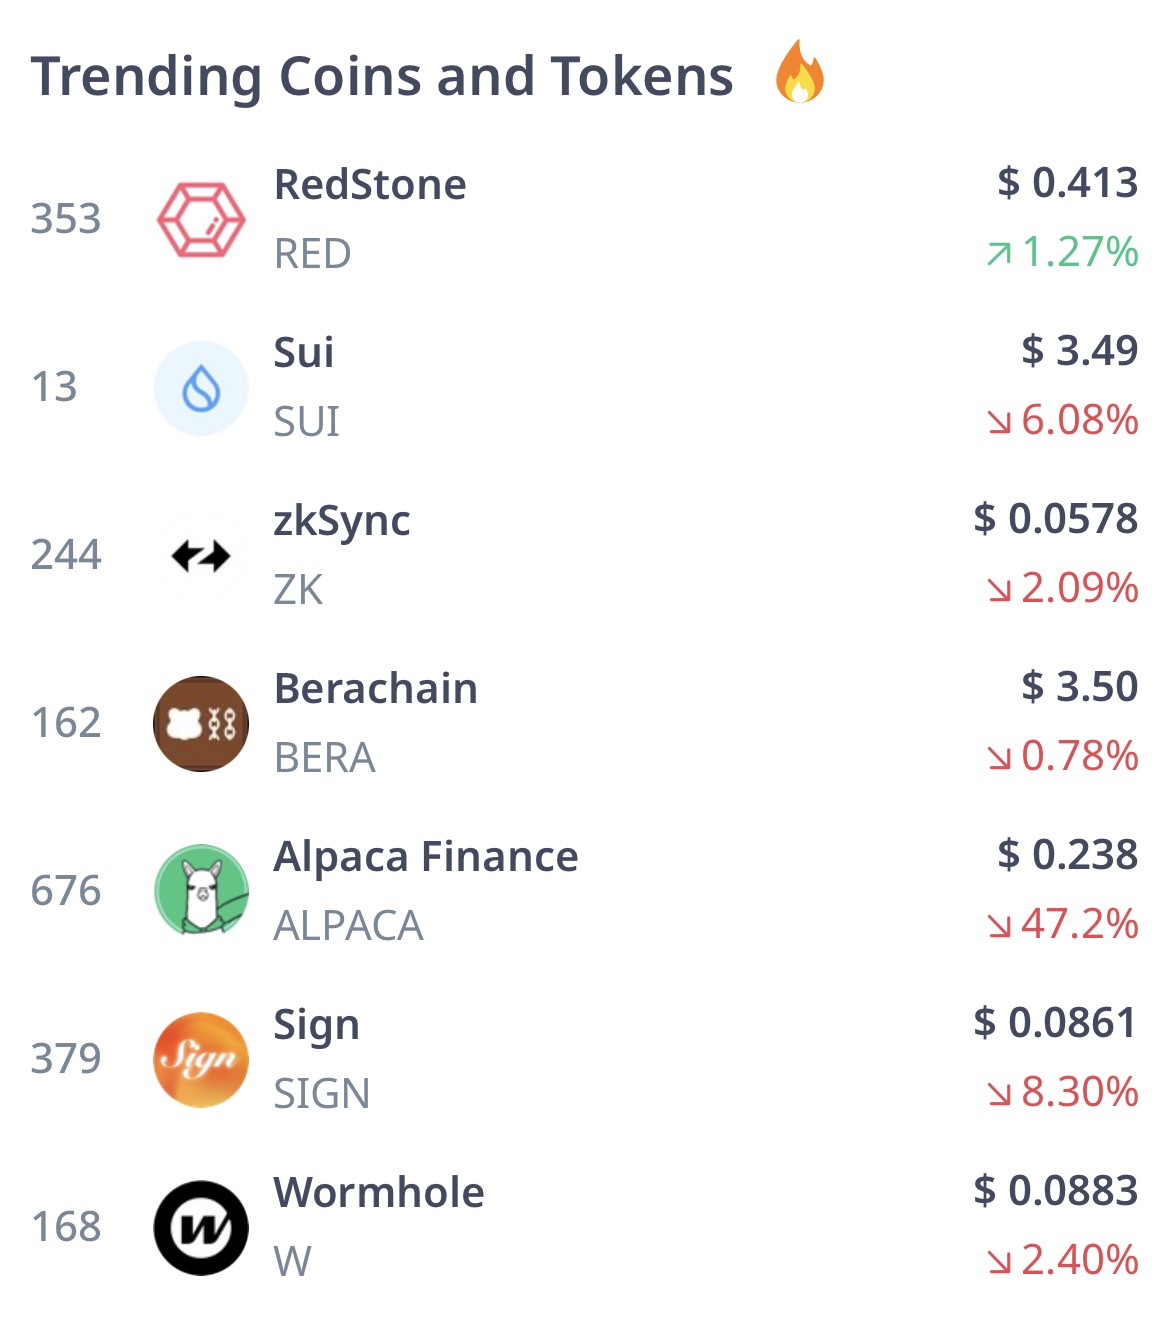This screenshot has width=1170, height=1329.
Task: Select the Berachain brown bear icon
Action: coord(201,724)
